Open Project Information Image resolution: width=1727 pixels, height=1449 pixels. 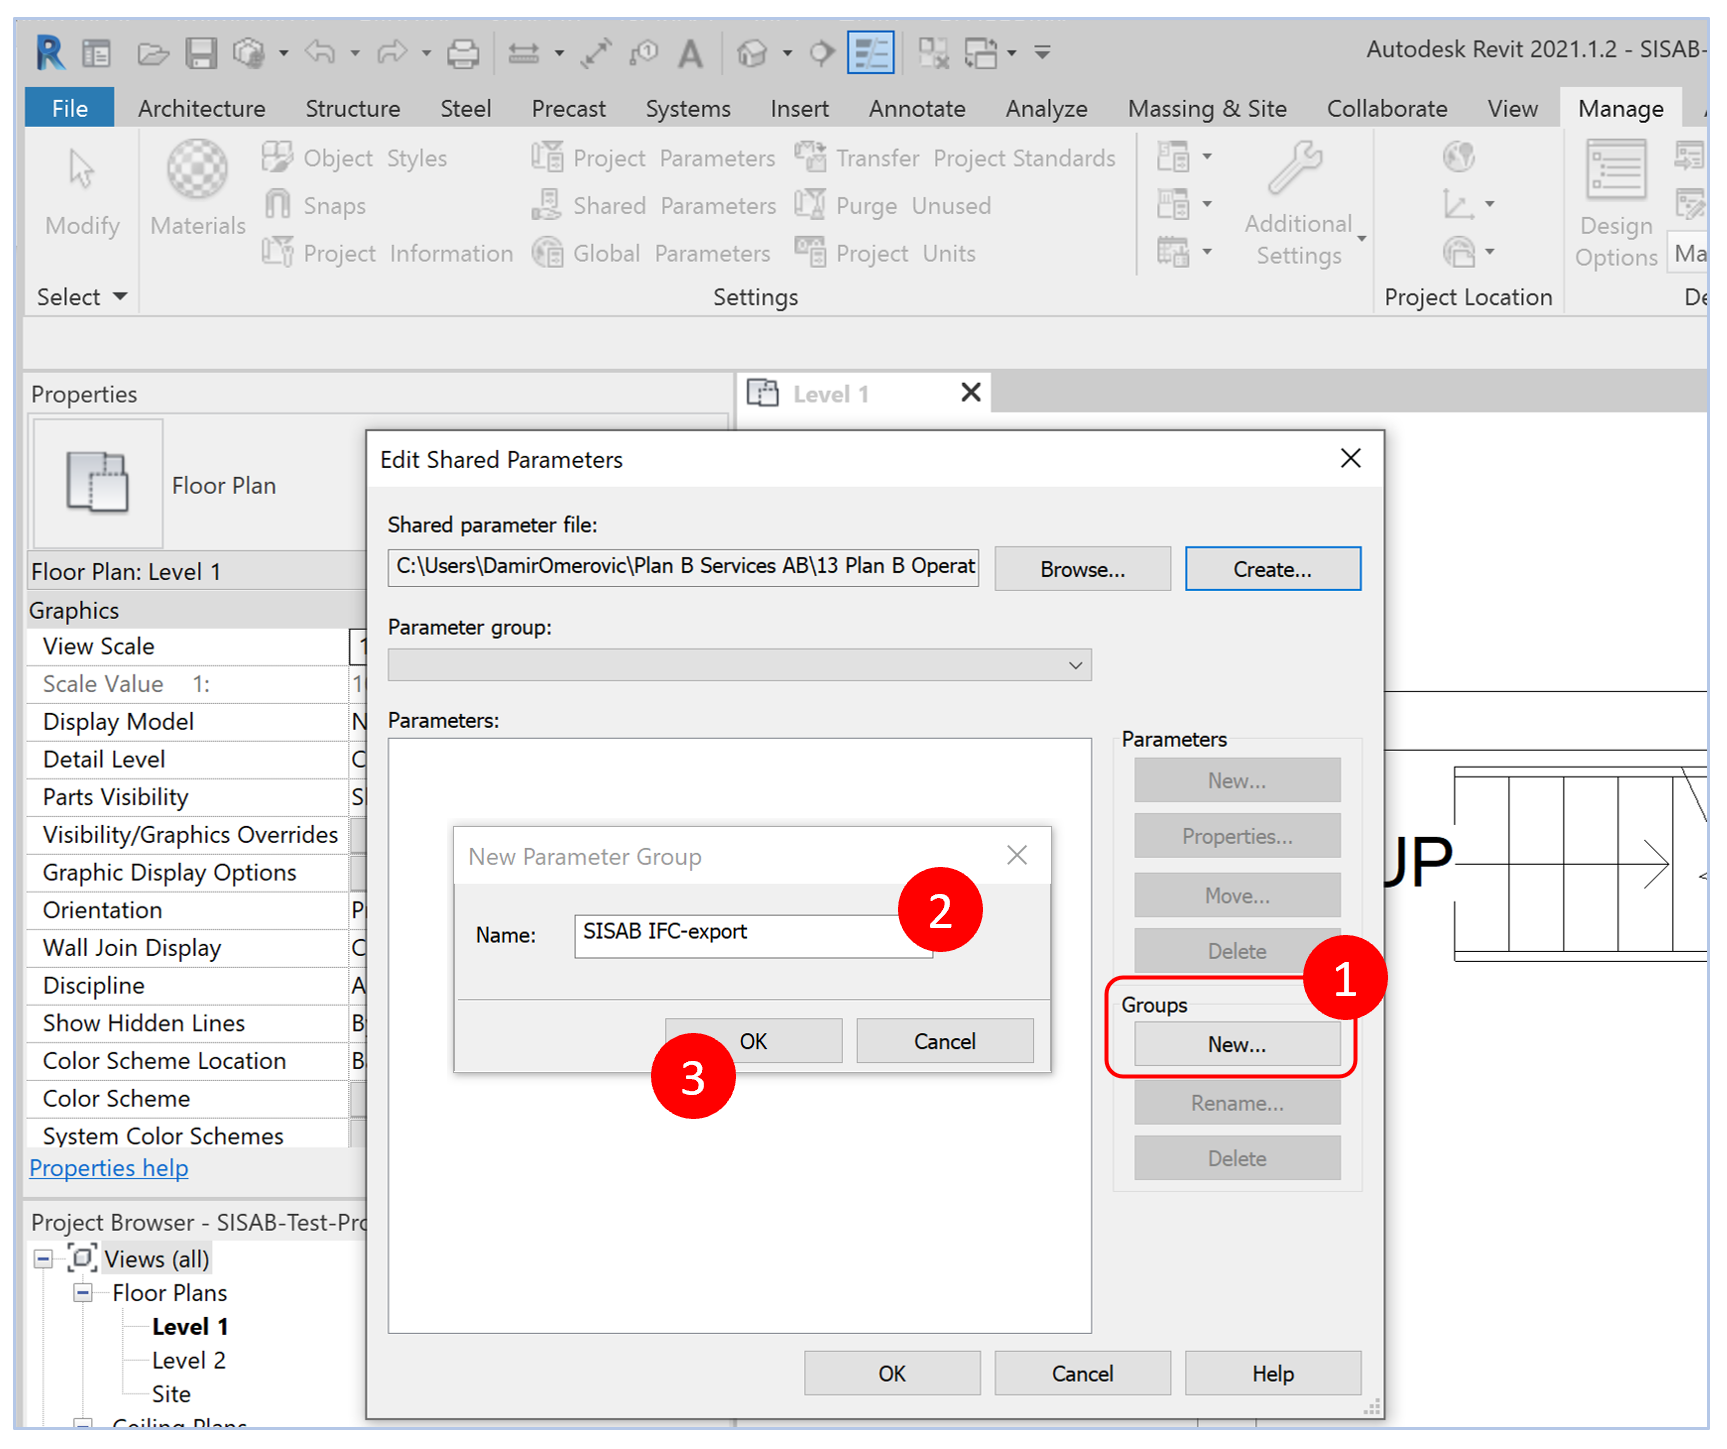pos(387,253)
